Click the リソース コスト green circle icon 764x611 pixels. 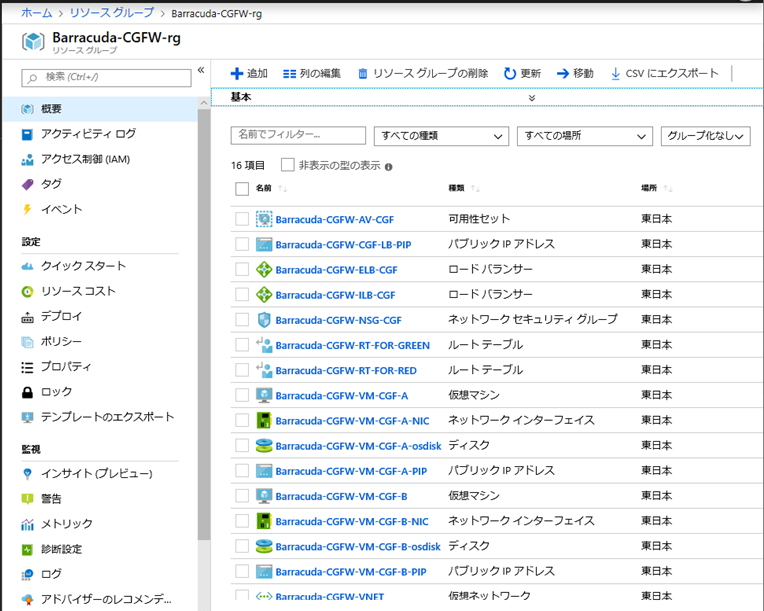tap(27, 291)
